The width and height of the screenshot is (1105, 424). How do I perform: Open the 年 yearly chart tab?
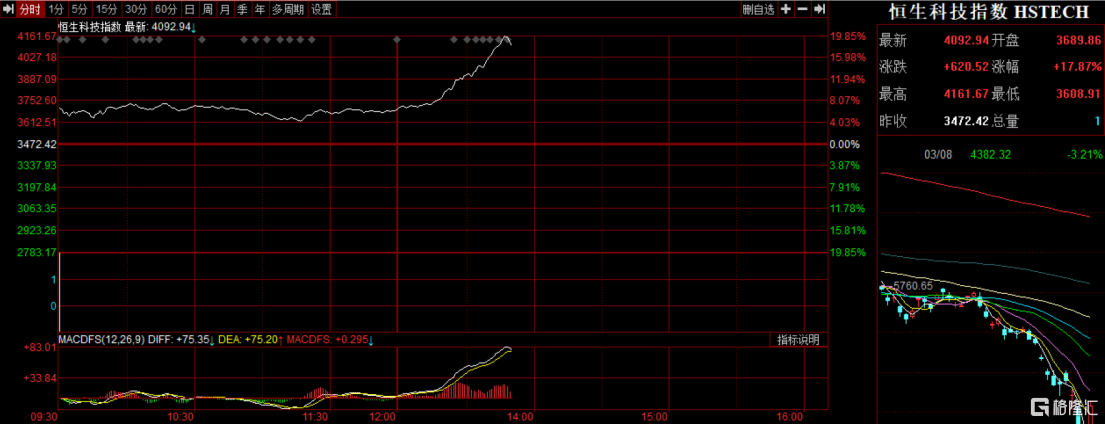click(260, 9)
